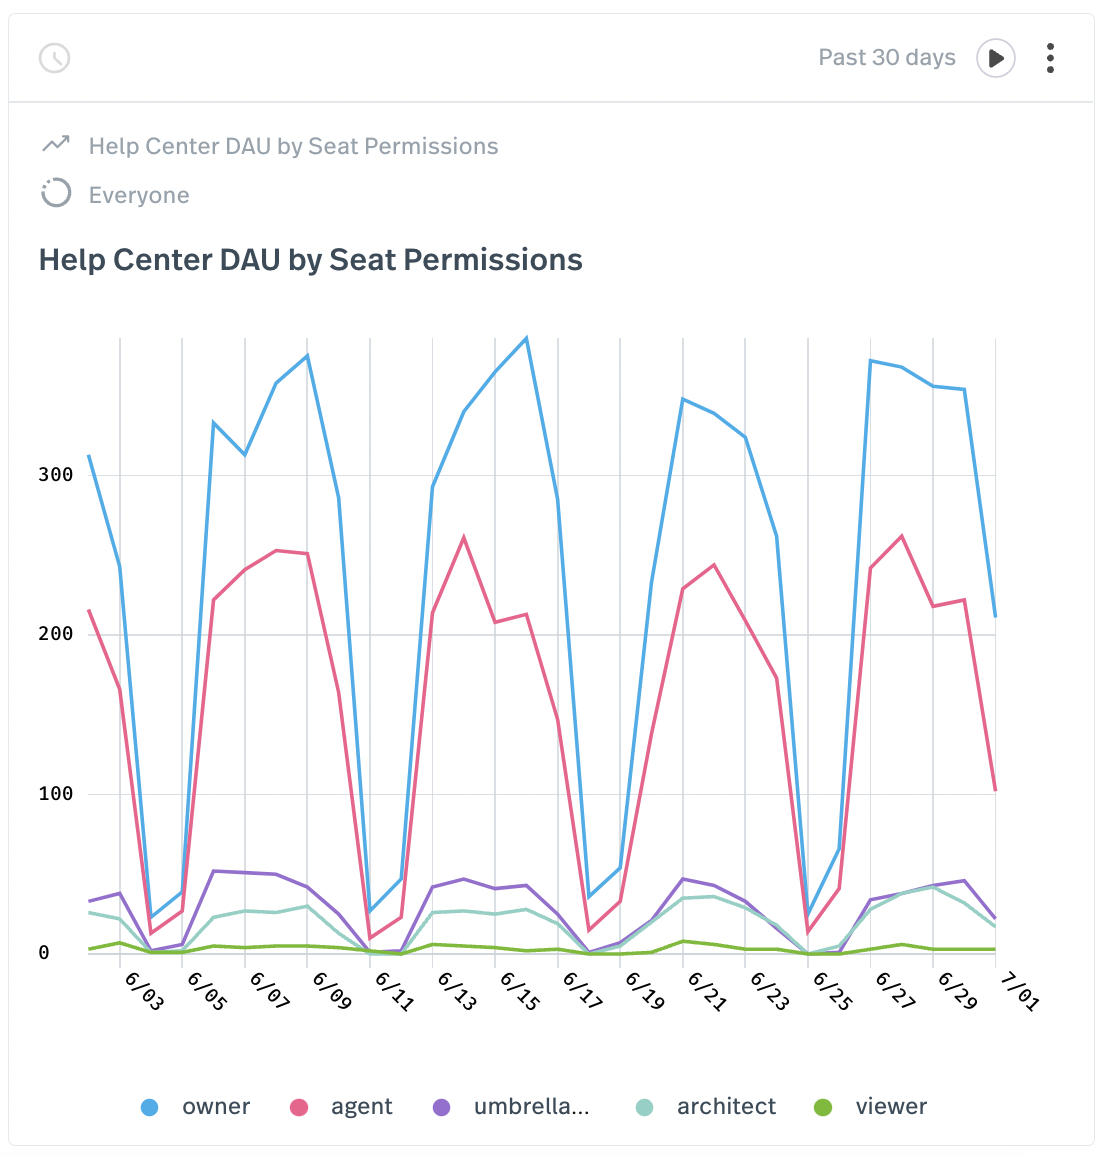Toggle the viewer series legend dot

coord(823,1107)
